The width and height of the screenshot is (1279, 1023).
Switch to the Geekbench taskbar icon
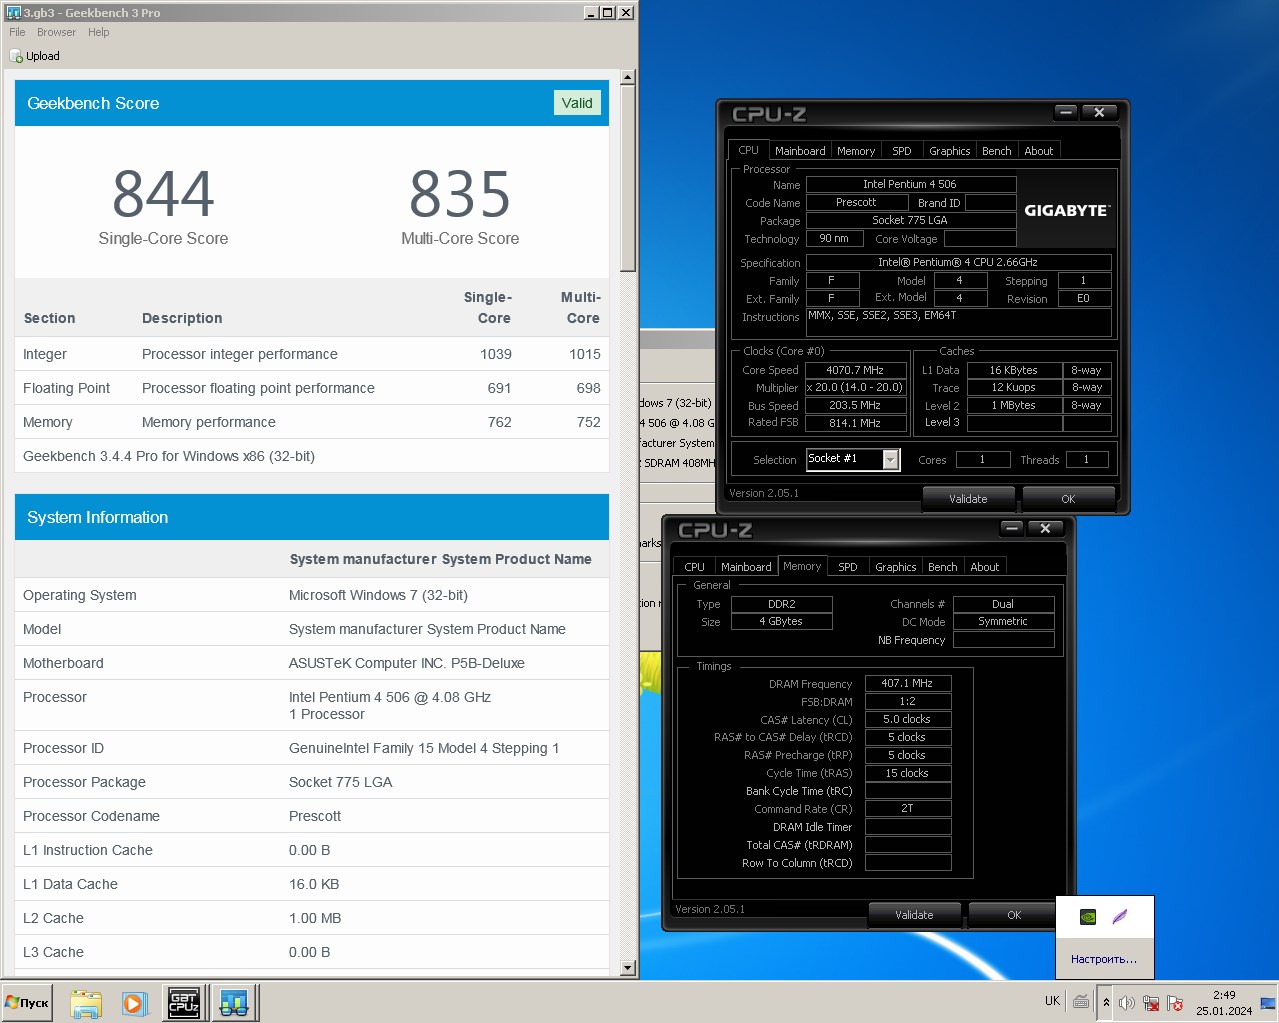(235, 1003)
